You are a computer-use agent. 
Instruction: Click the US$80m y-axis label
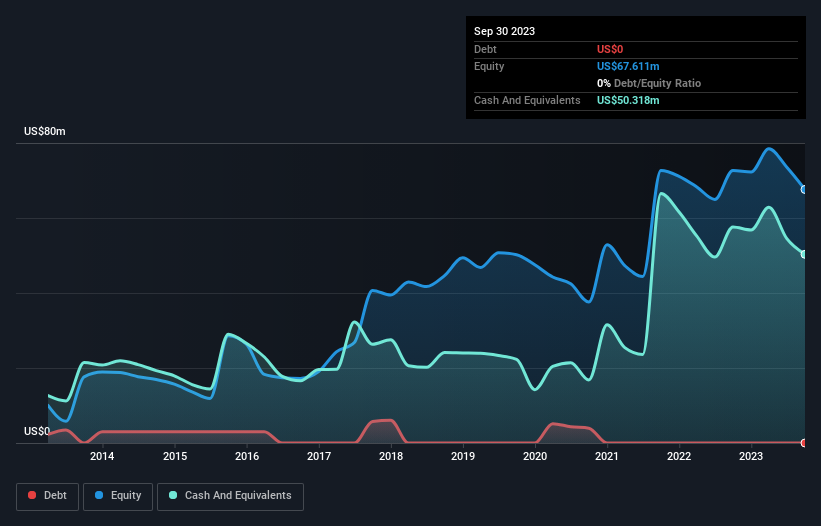click(45, 131)
